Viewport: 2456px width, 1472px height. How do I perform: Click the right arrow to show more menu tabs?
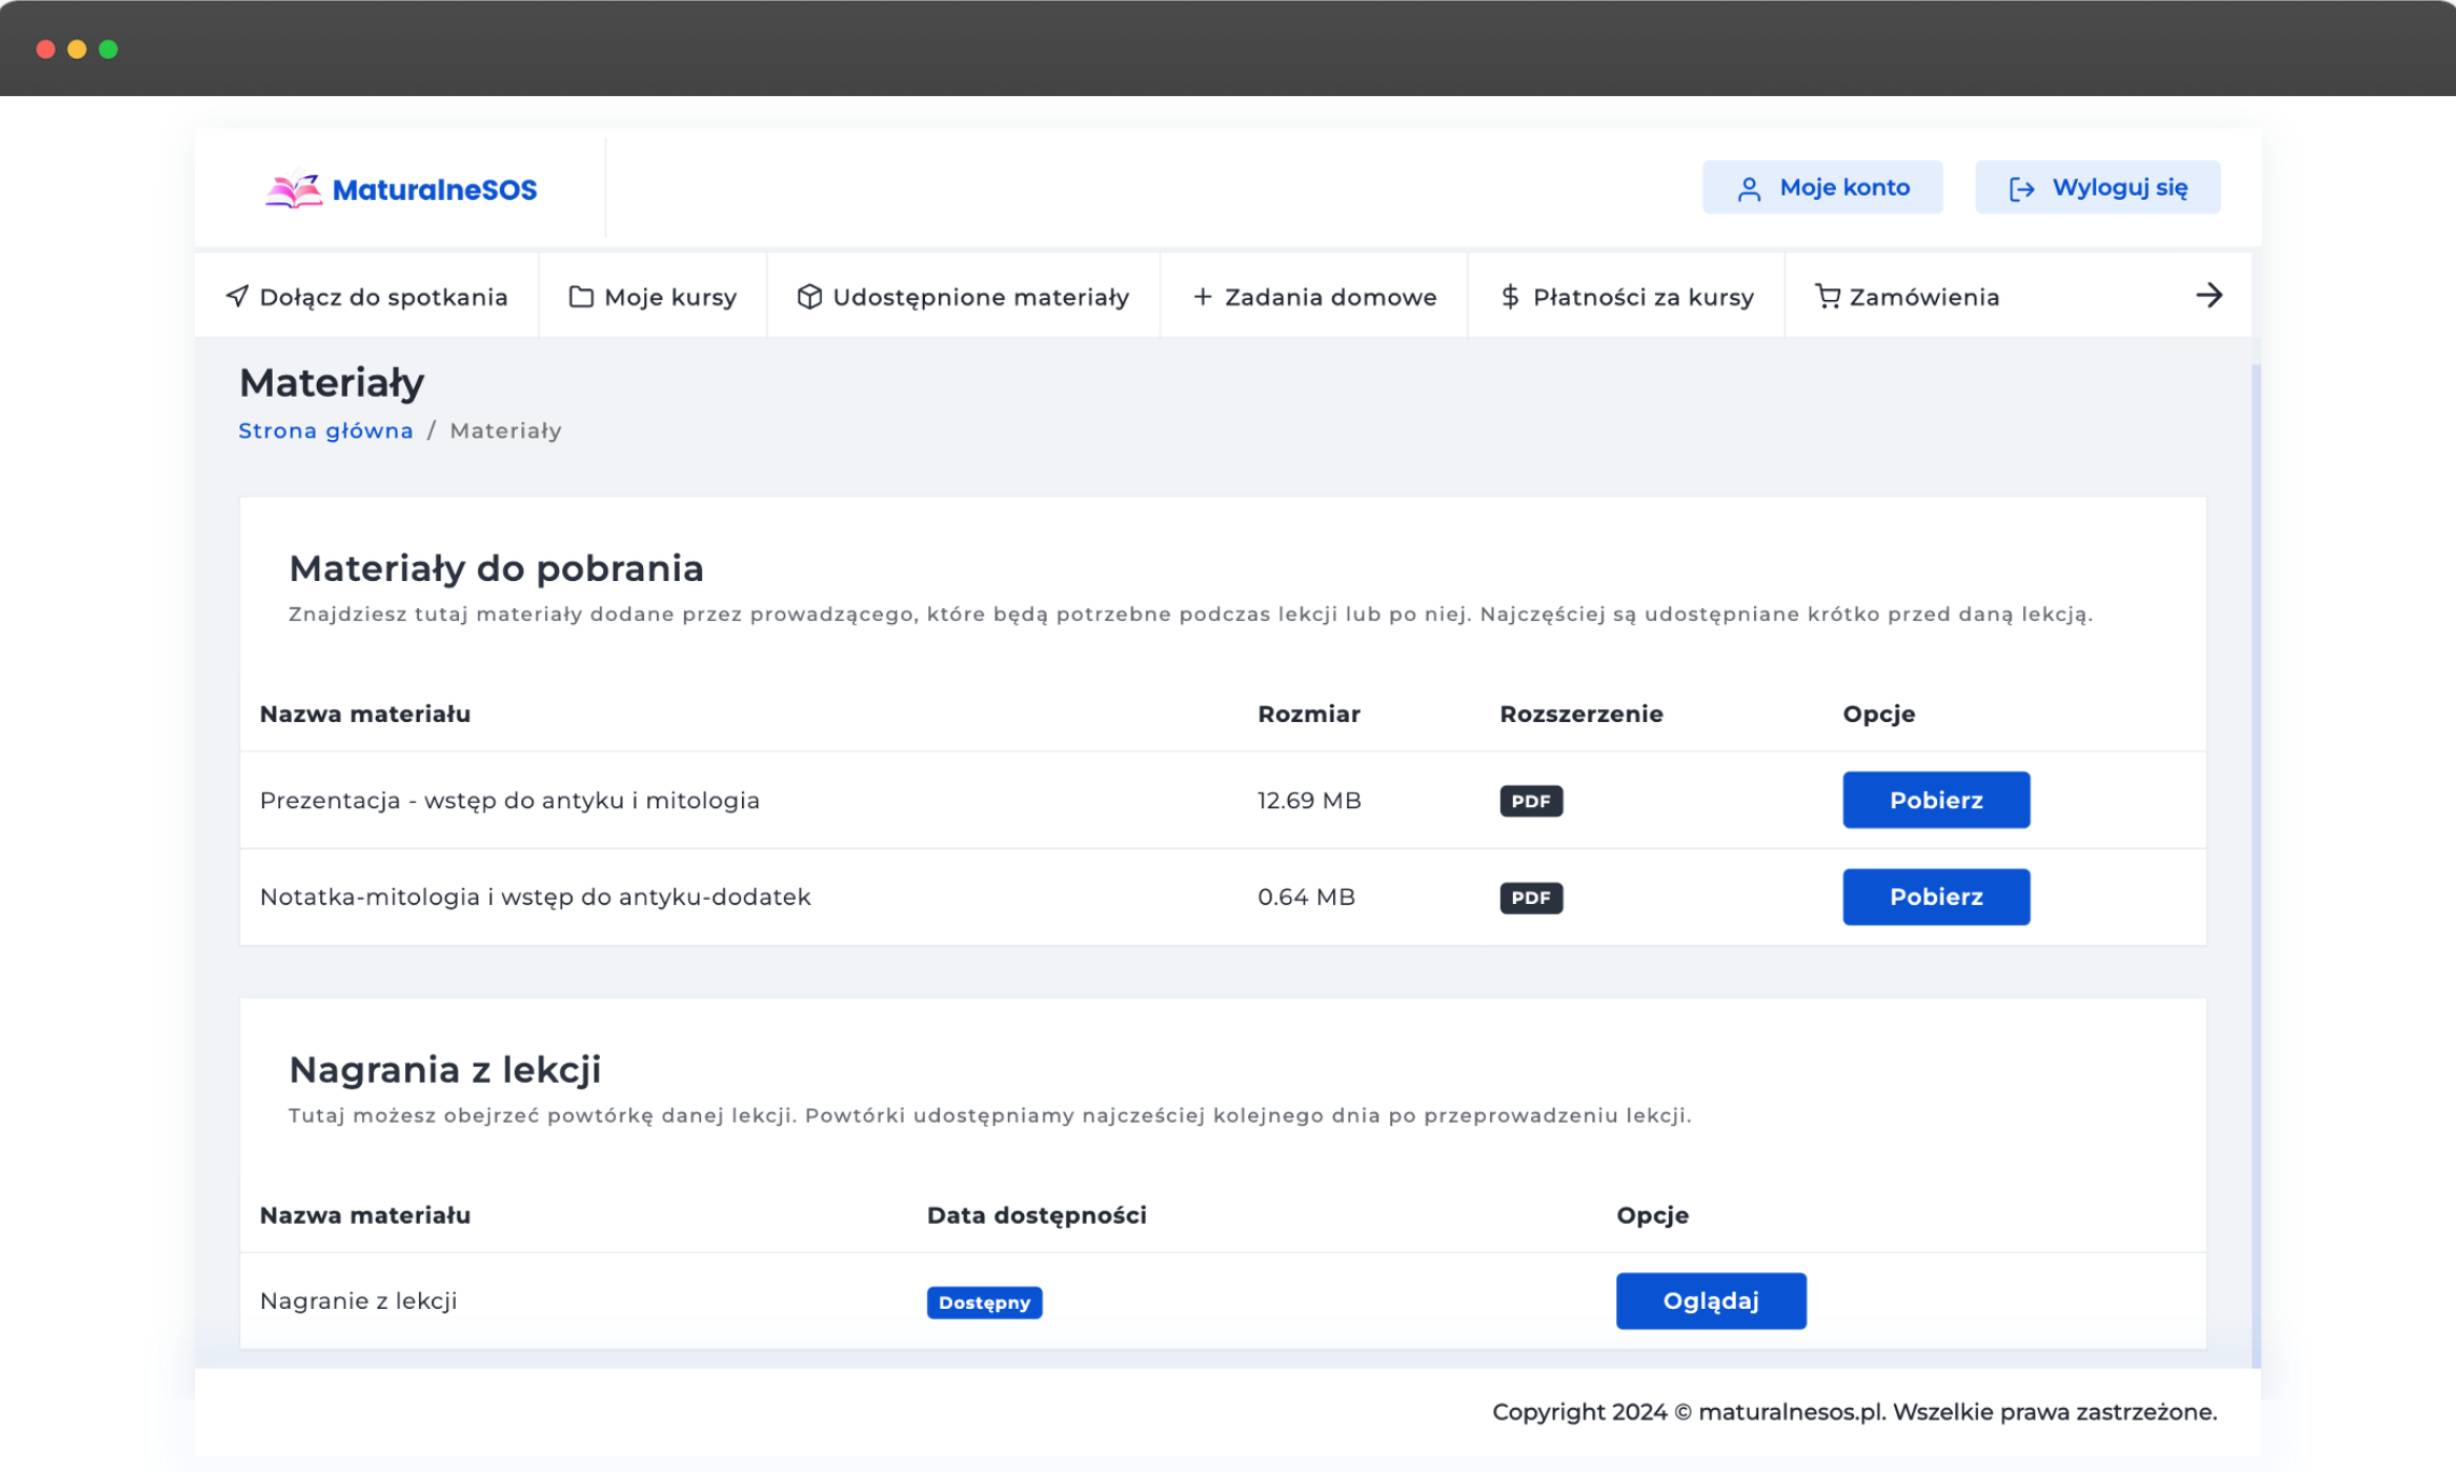[2209, 295]
